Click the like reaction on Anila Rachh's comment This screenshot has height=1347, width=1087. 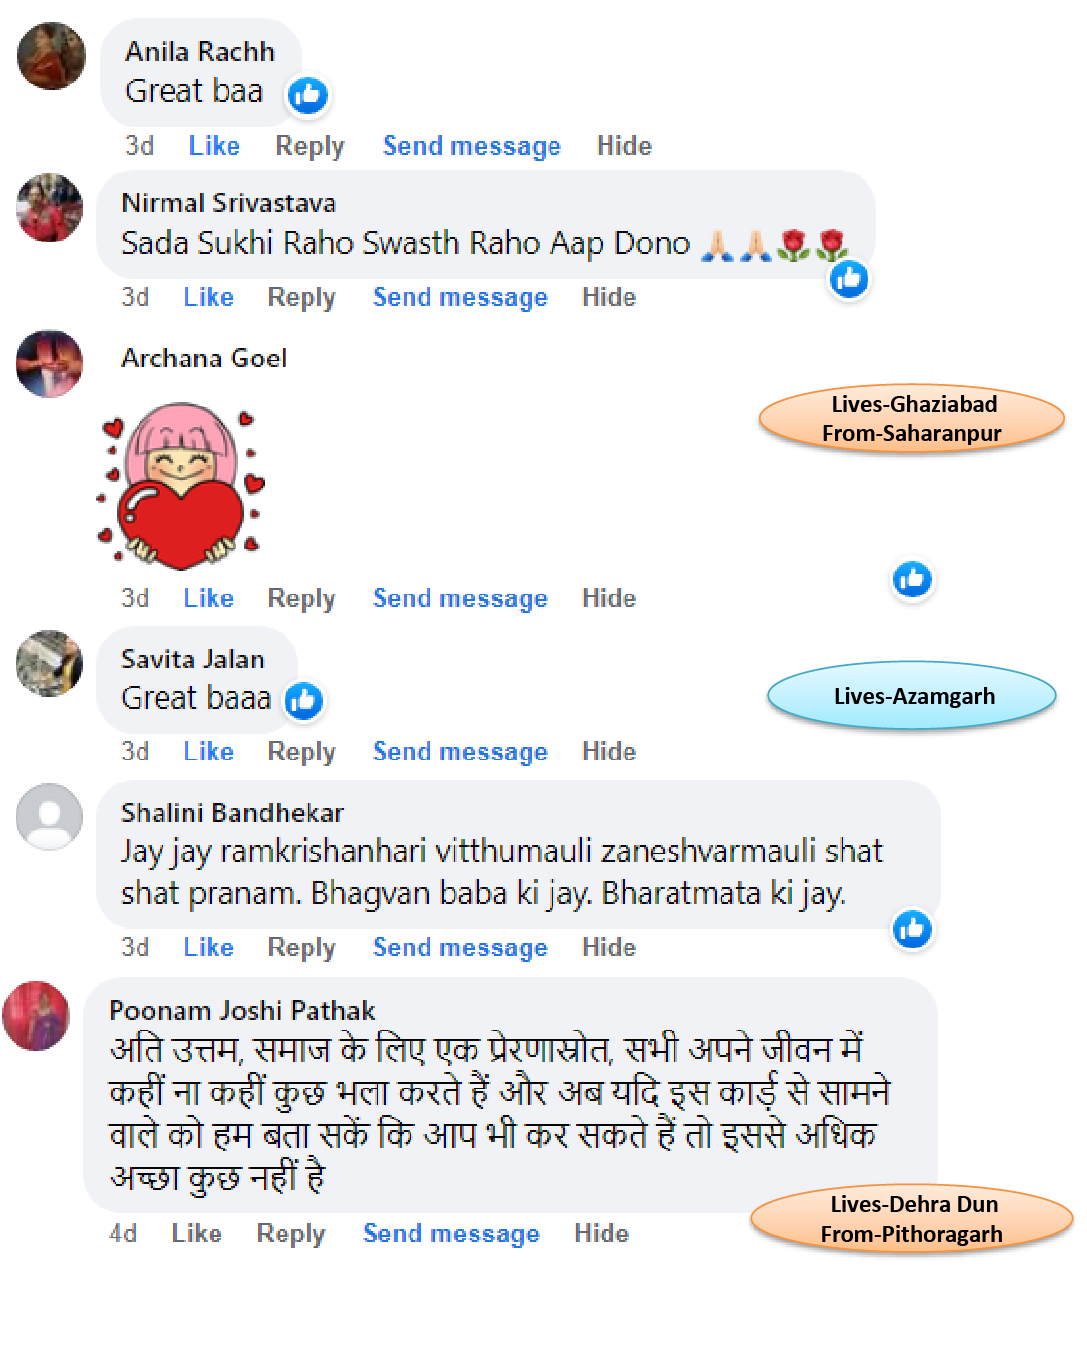(308, 95)
